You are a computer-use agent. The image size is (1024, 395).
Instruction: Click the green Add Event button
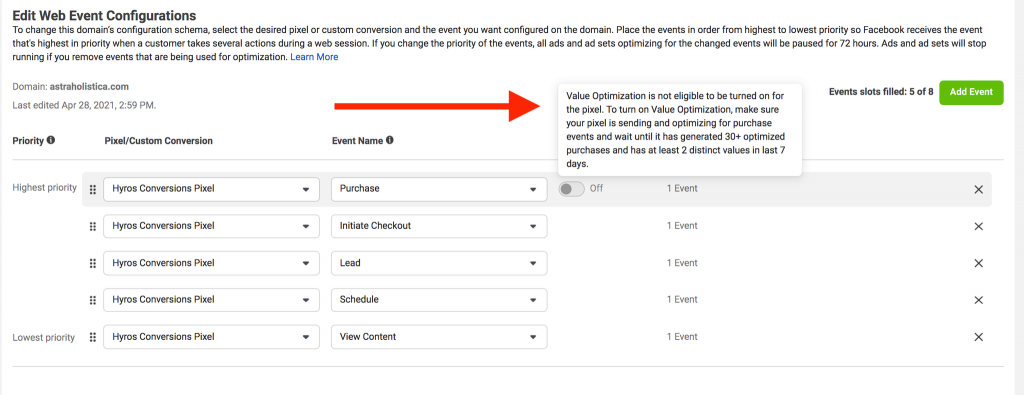[971, 92]
